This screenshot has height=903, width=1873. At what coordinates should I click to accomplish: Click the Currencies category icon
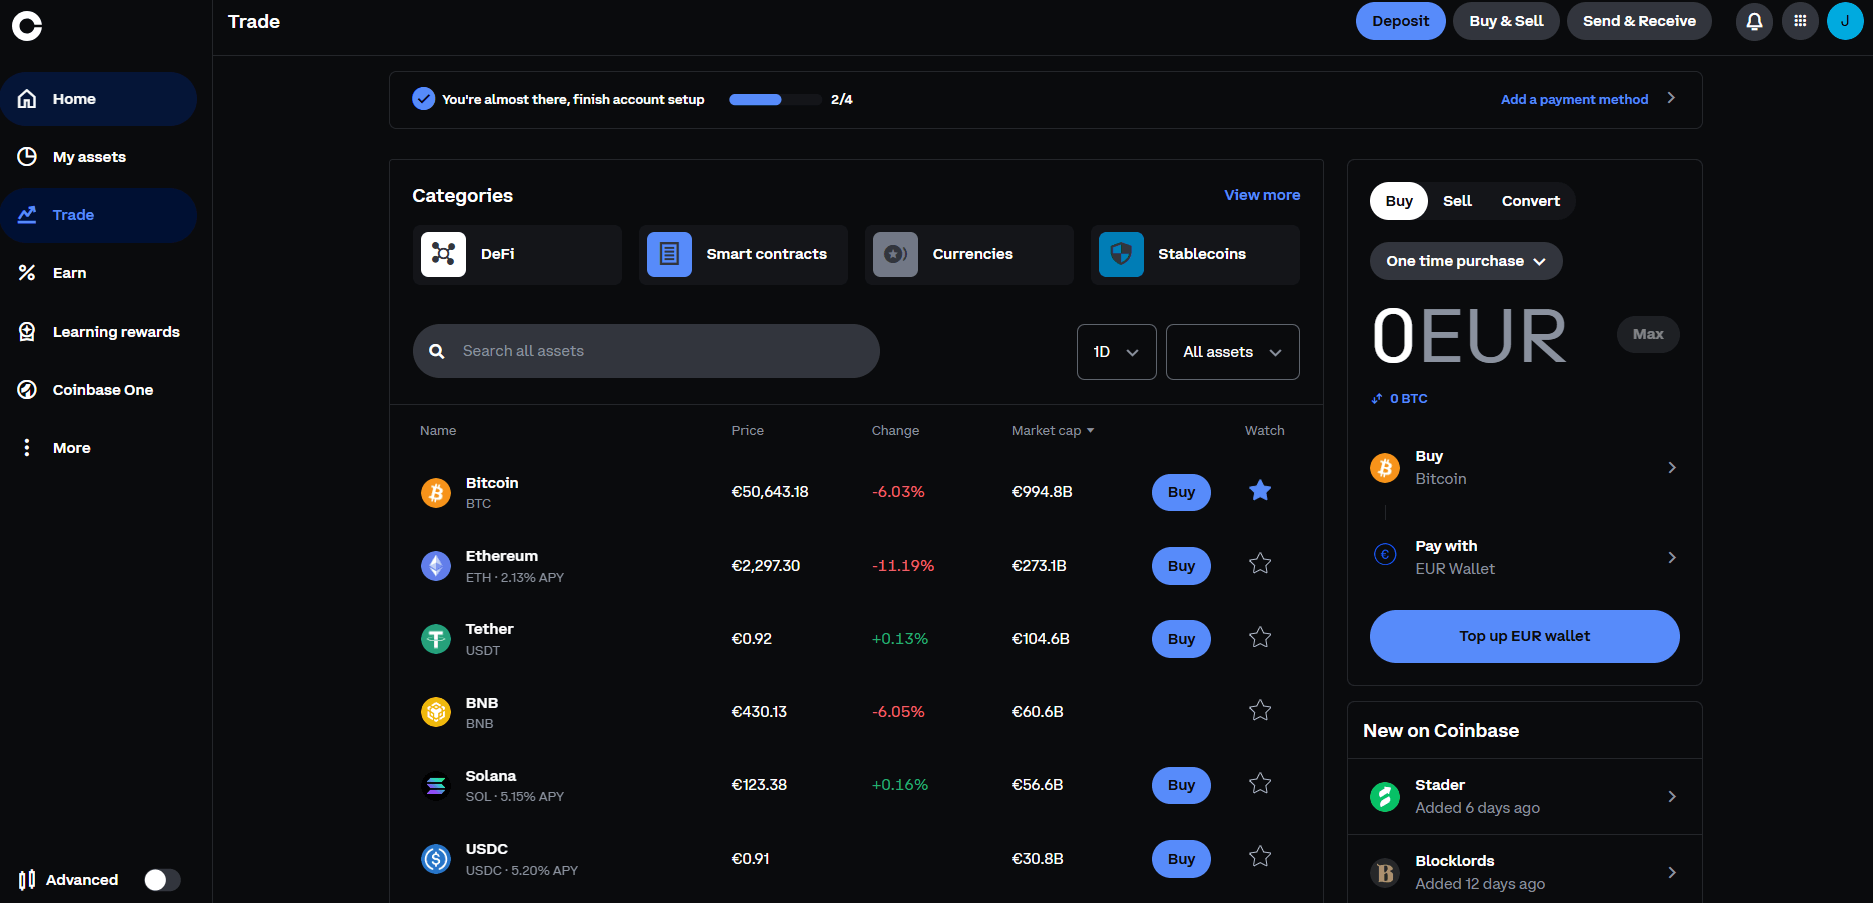click(x=895, y=254)
